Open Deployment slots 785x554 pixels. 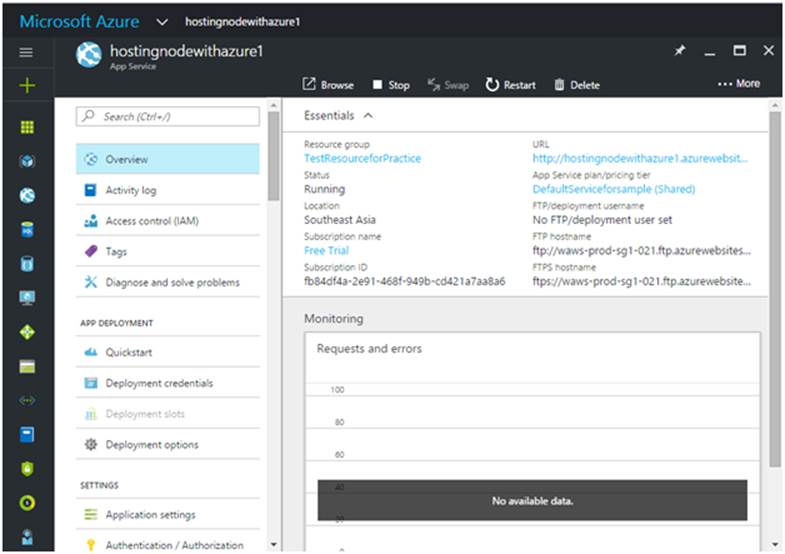pyautogui.click(x=168, y=414)
